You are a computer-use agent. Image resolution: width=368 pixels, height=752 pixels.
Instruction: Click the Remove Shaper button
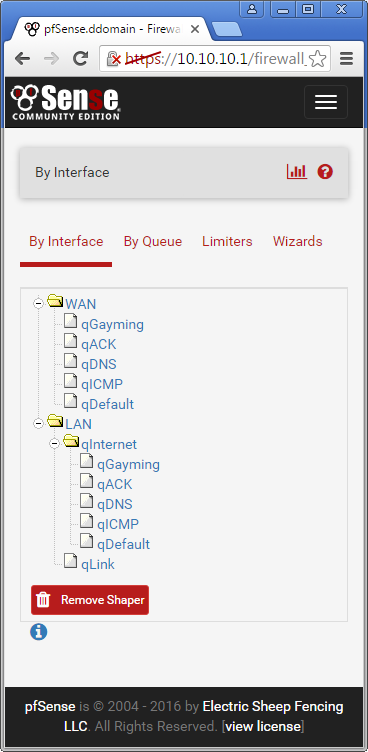click(90, 600)
